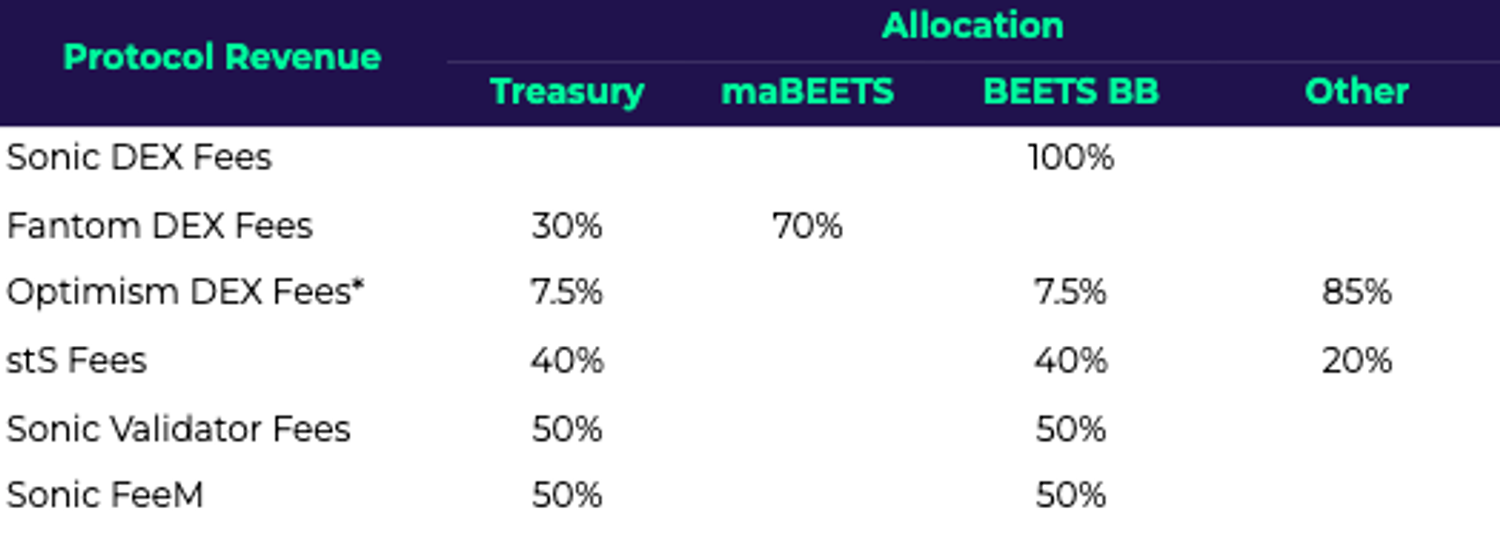The height and width of the screenshot is (550, 1500).
Task: Select the maBEETS column header
Action: 807,92
